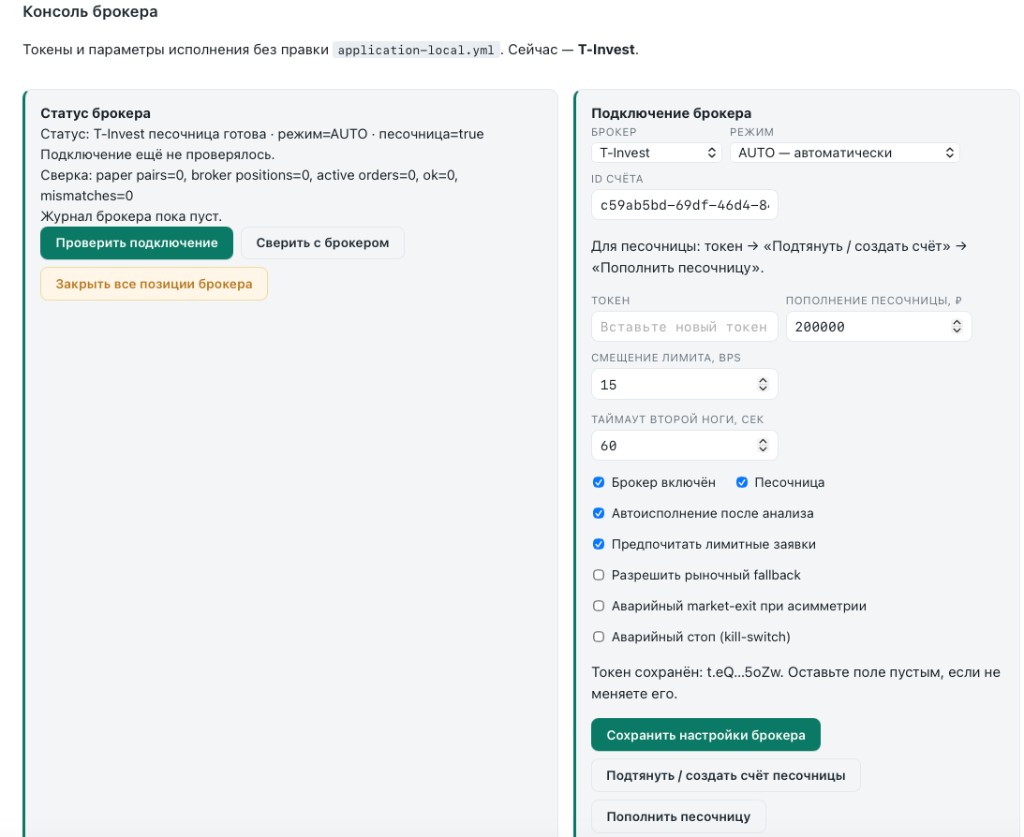This screenshot has width=1024, height=837.
Task: Uncheck 'Автоисполнение после анализа' checkbox
Action: pyautogui.click(x=598, y=513)
